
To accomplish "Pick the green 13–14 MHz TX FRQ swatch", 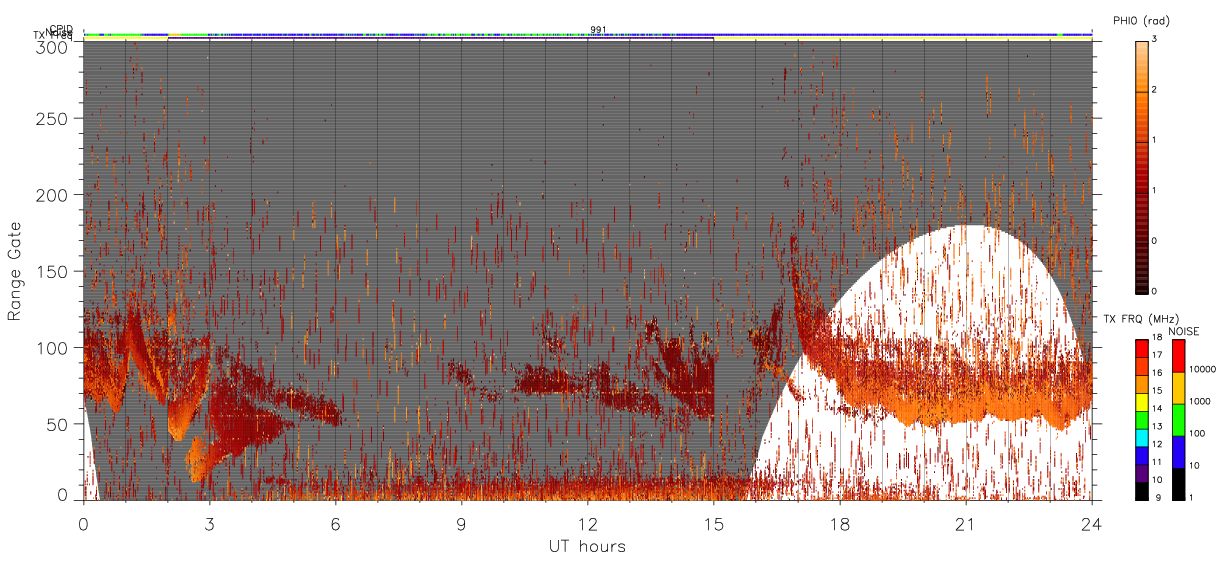I will click(1142, 419).
